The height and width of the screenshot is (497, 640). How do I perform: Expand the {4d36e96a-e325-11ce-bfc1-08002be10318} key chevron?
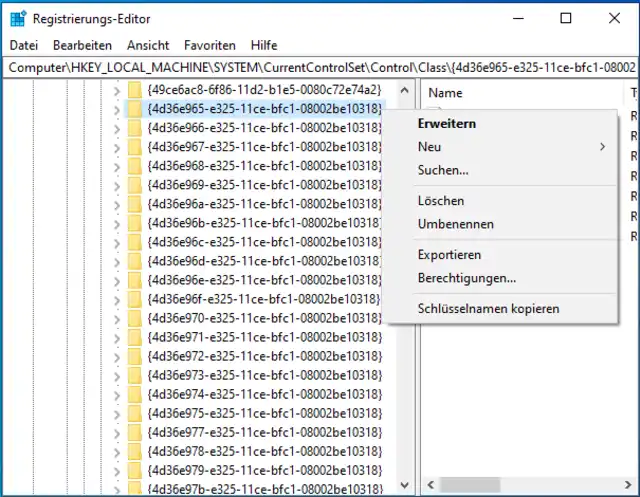(117, 205)
